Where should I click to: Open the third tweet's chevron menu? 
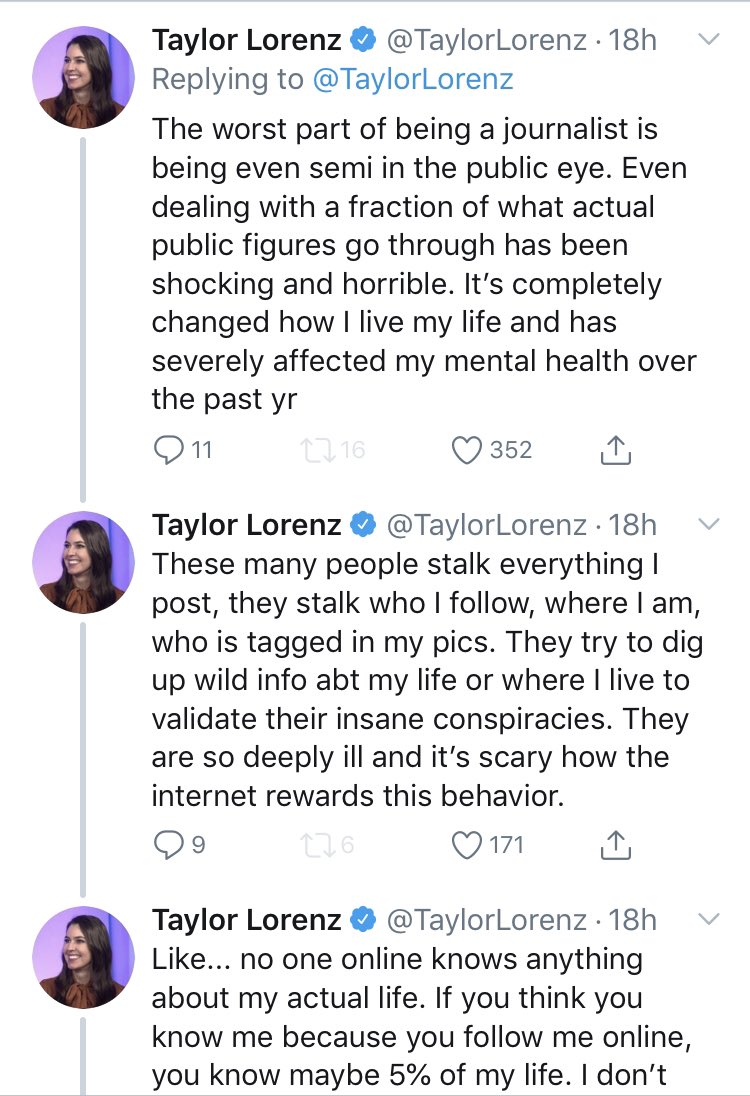pyautogui.click(x=708, y=918)
